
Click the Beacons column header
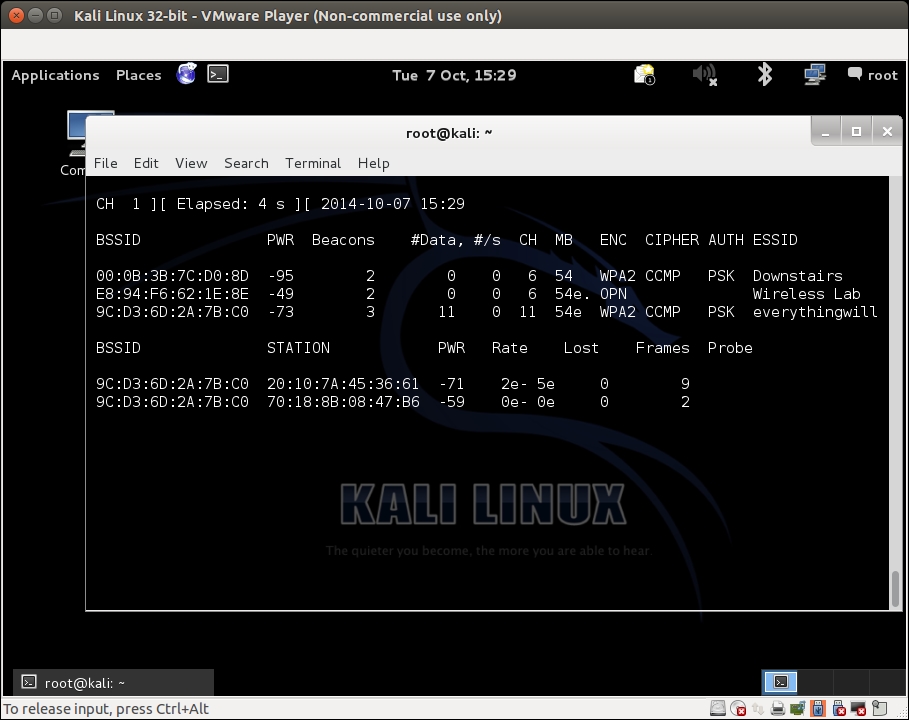[343, 239]
